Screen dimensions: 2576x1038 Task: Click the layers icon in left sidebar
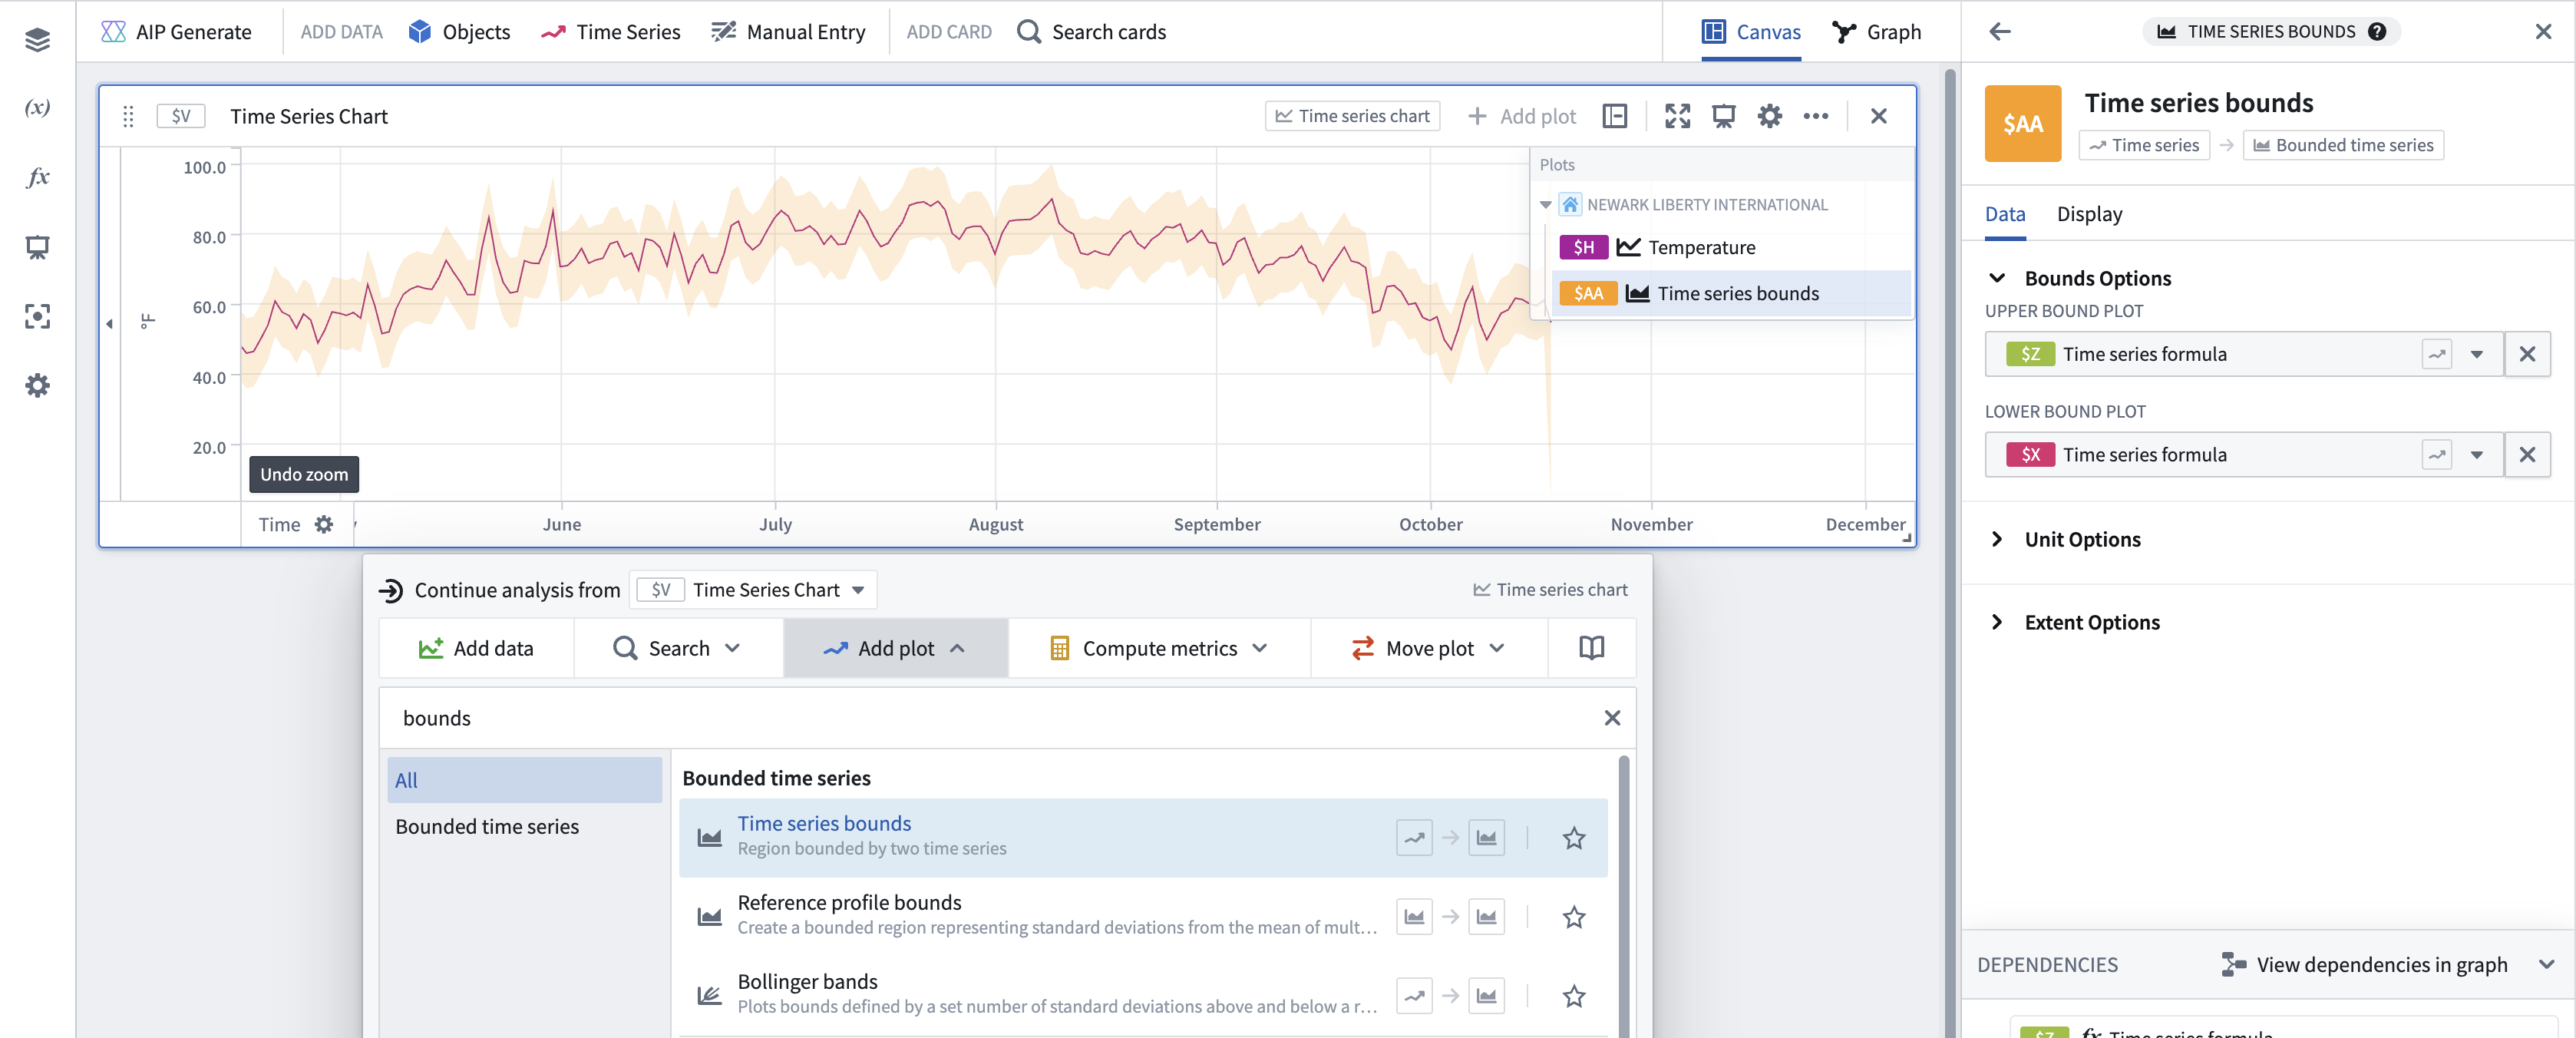(37, 40)
